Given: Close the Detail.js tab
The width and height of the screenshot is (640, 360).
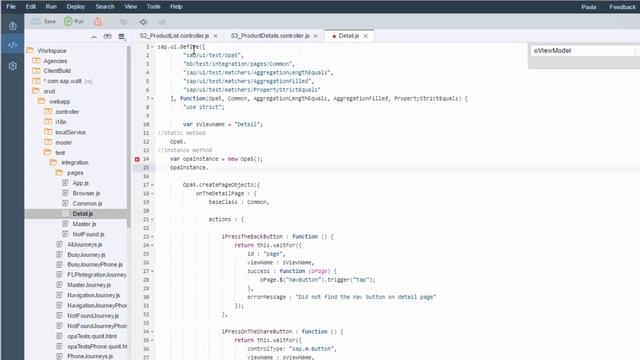Looking at the screenshot, I should 366,36.
